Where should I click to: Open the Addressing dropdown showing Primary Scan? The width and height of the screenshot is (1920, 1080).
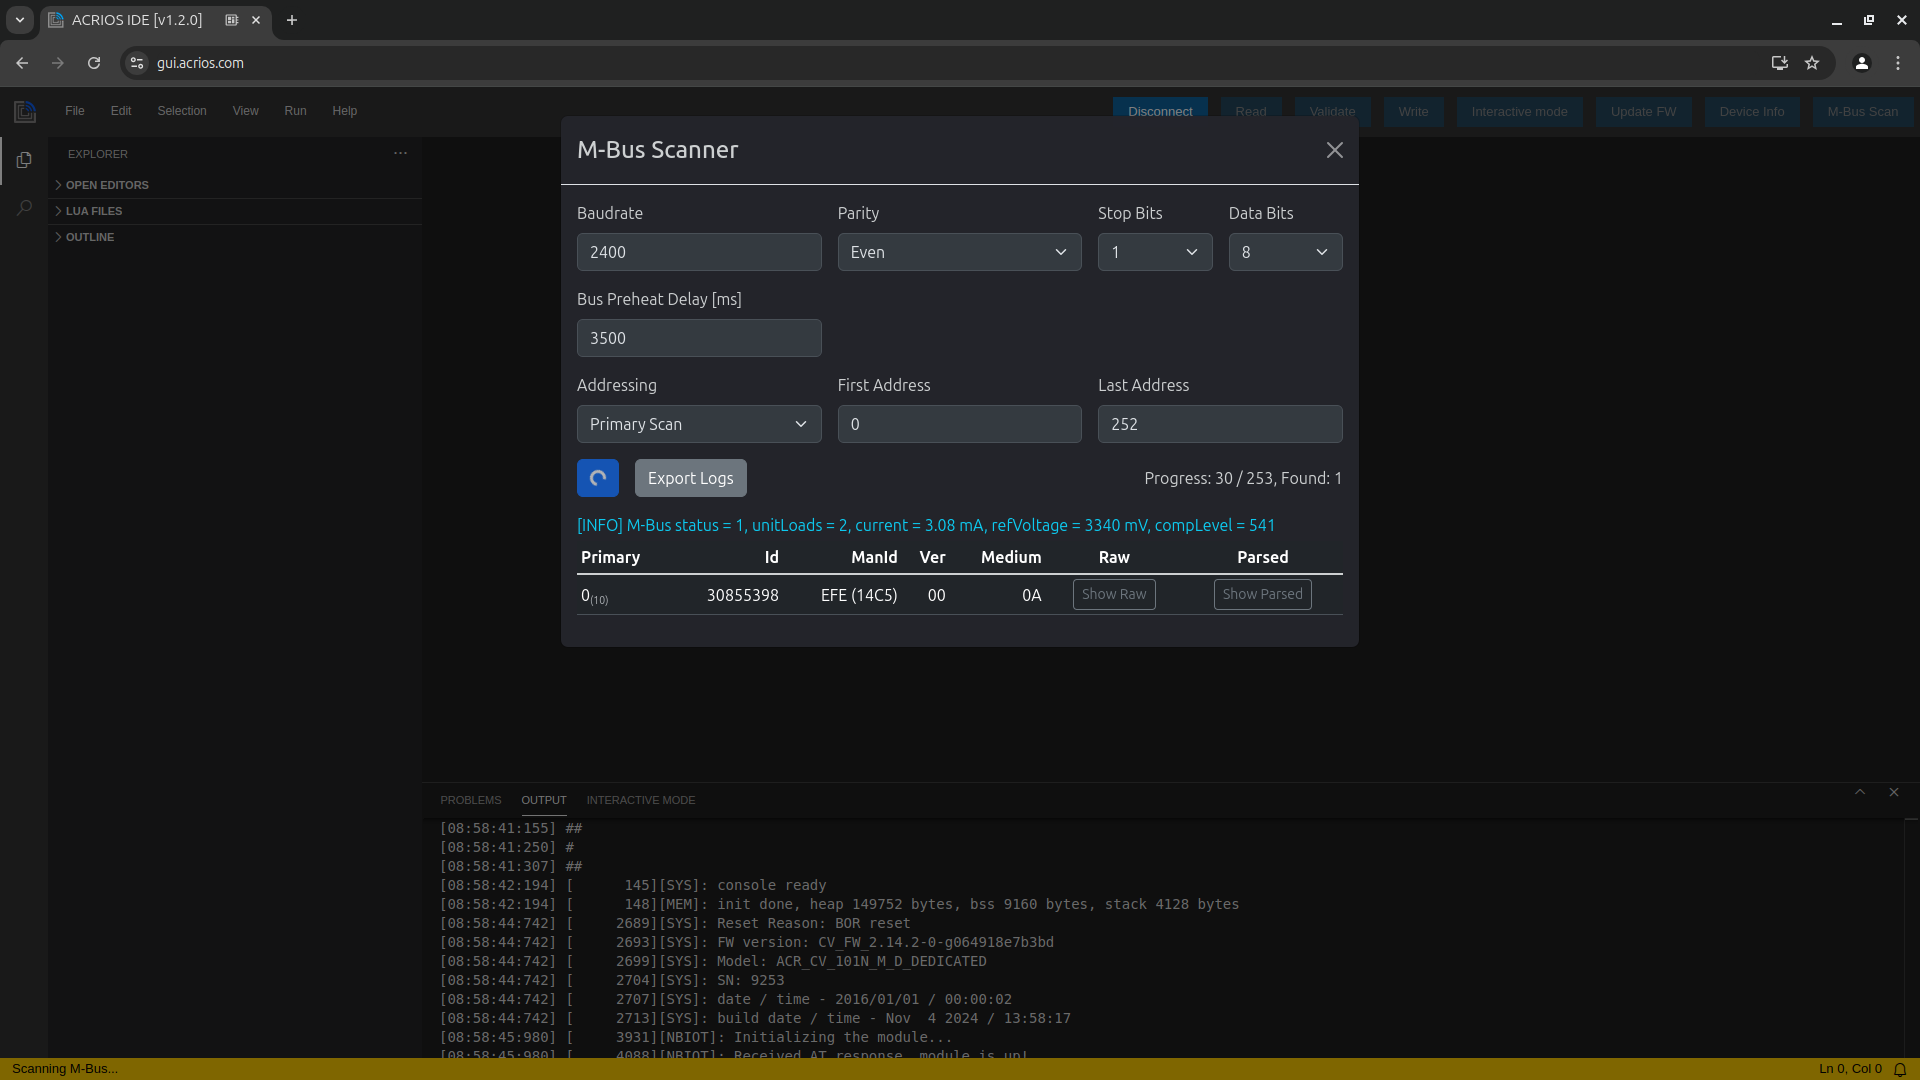(x=698, y=424)
